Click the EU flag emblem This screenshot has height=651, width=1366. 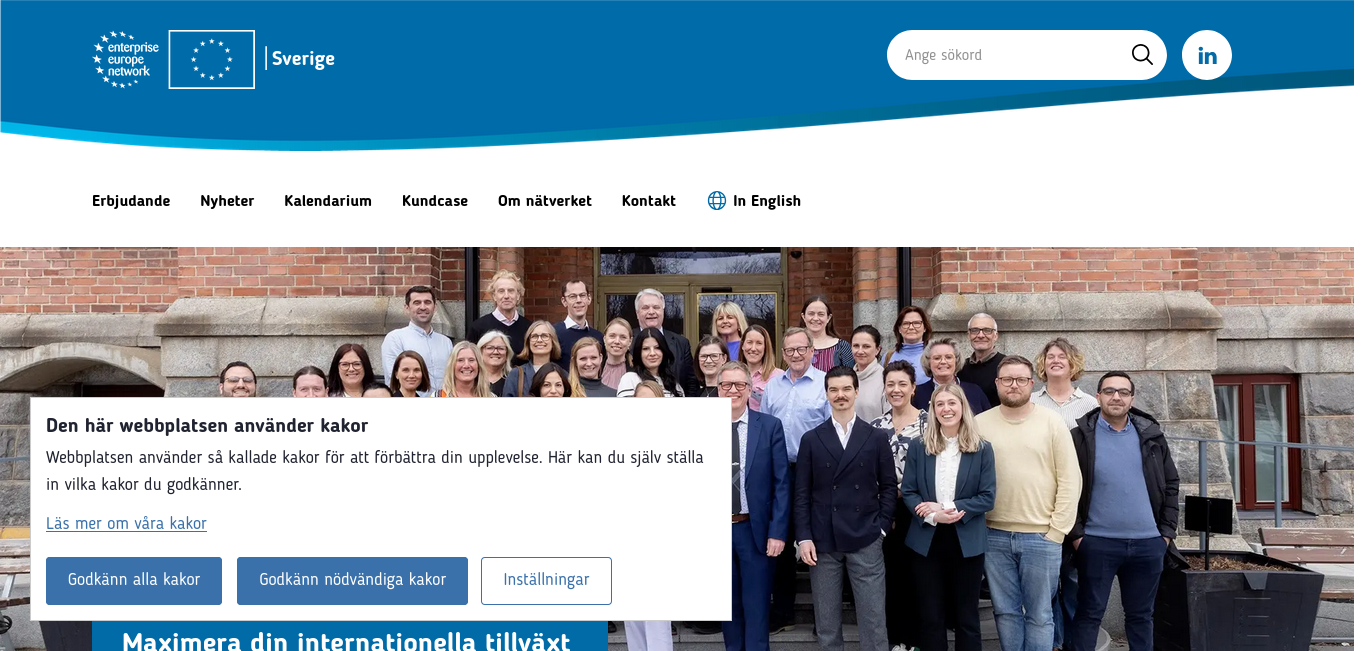[212, 59]
